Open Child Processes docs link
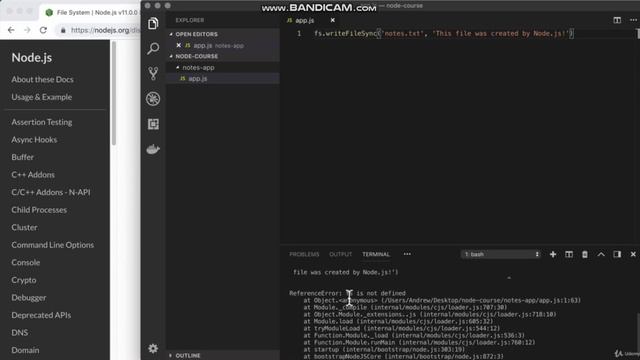640x360 pixels. tap(39, 210)
